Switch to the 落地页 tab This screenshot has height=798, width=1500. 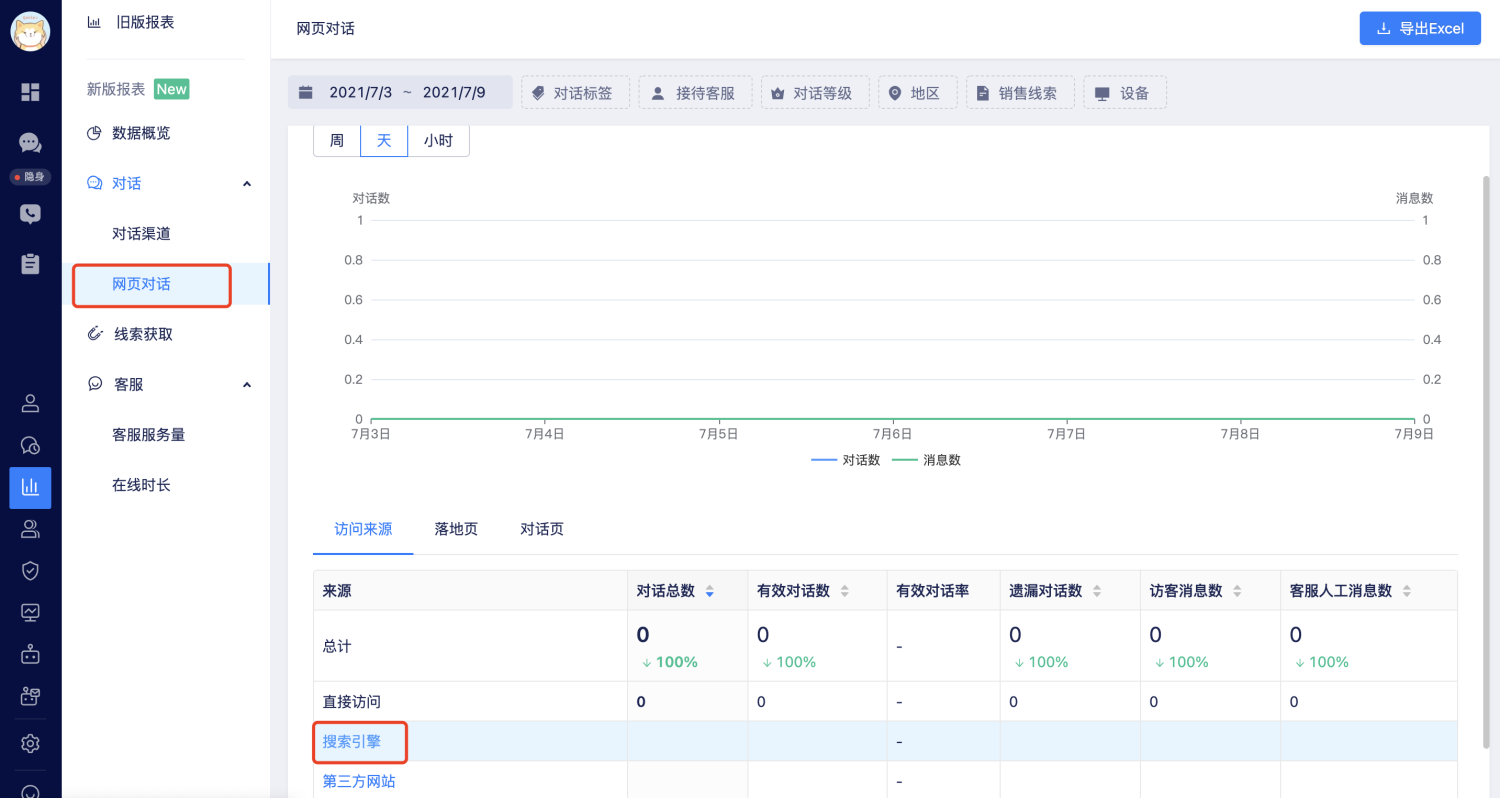click(456, 529)
